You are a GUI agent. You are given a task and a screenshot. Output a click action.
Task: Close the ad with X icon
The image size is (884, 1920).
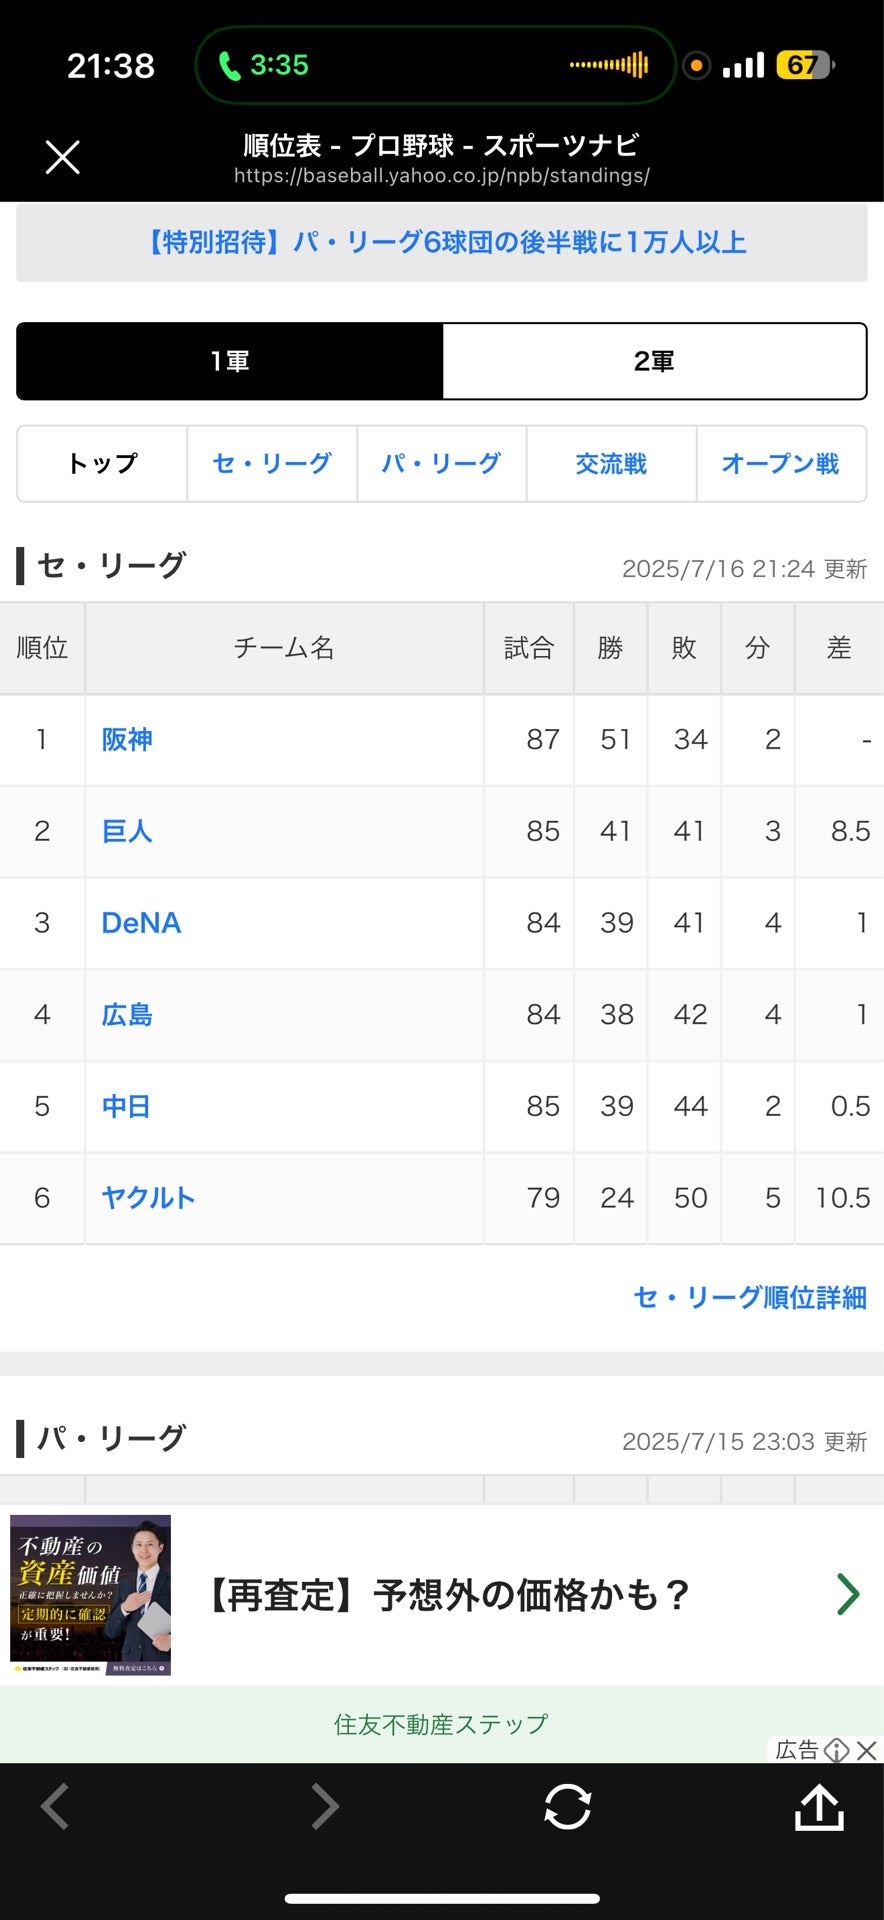tap(867, 1749)
